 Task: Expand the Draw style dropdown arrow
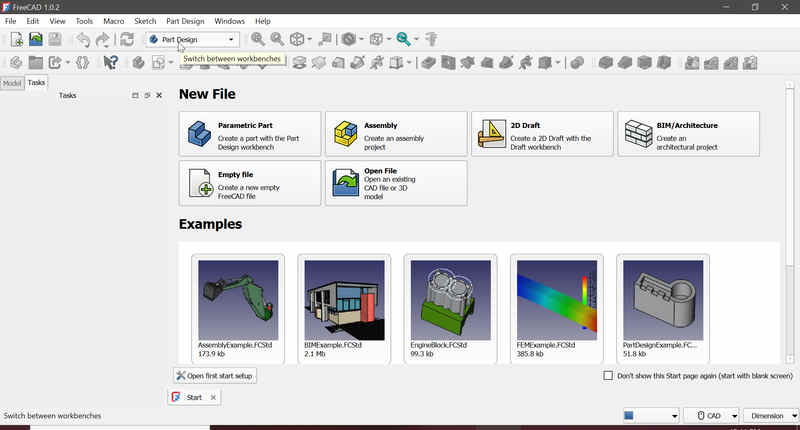click(x=362, y=39)
